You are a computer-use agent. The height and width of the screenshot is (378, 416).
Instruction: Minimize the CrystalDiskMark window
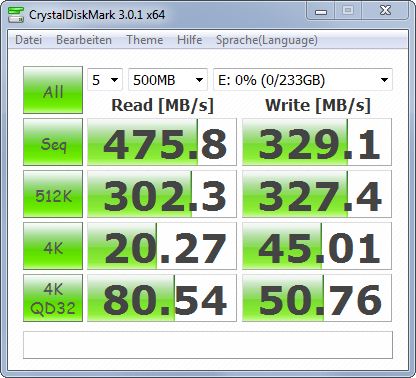pyautogui.click(x=321, y=11)
